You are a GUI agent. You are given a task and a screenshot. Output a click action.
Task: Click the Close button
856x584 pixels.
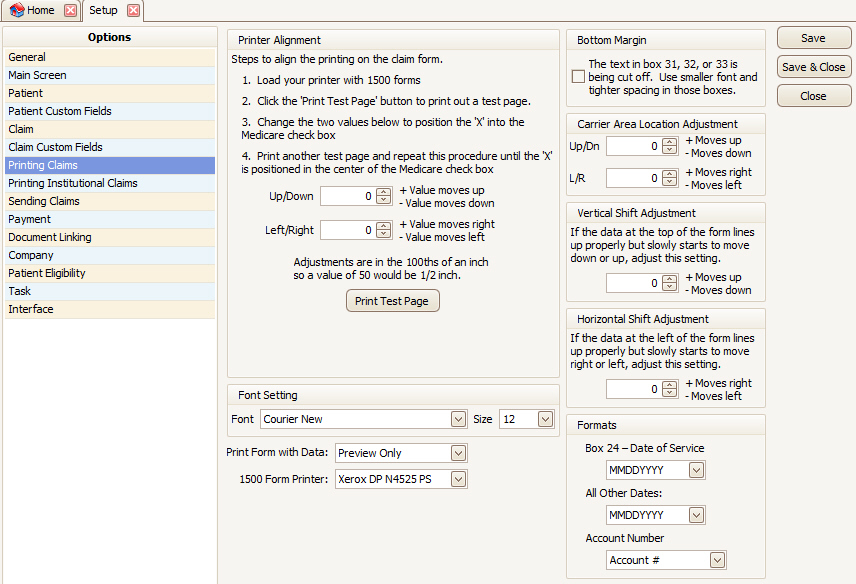tap(813, 96)
